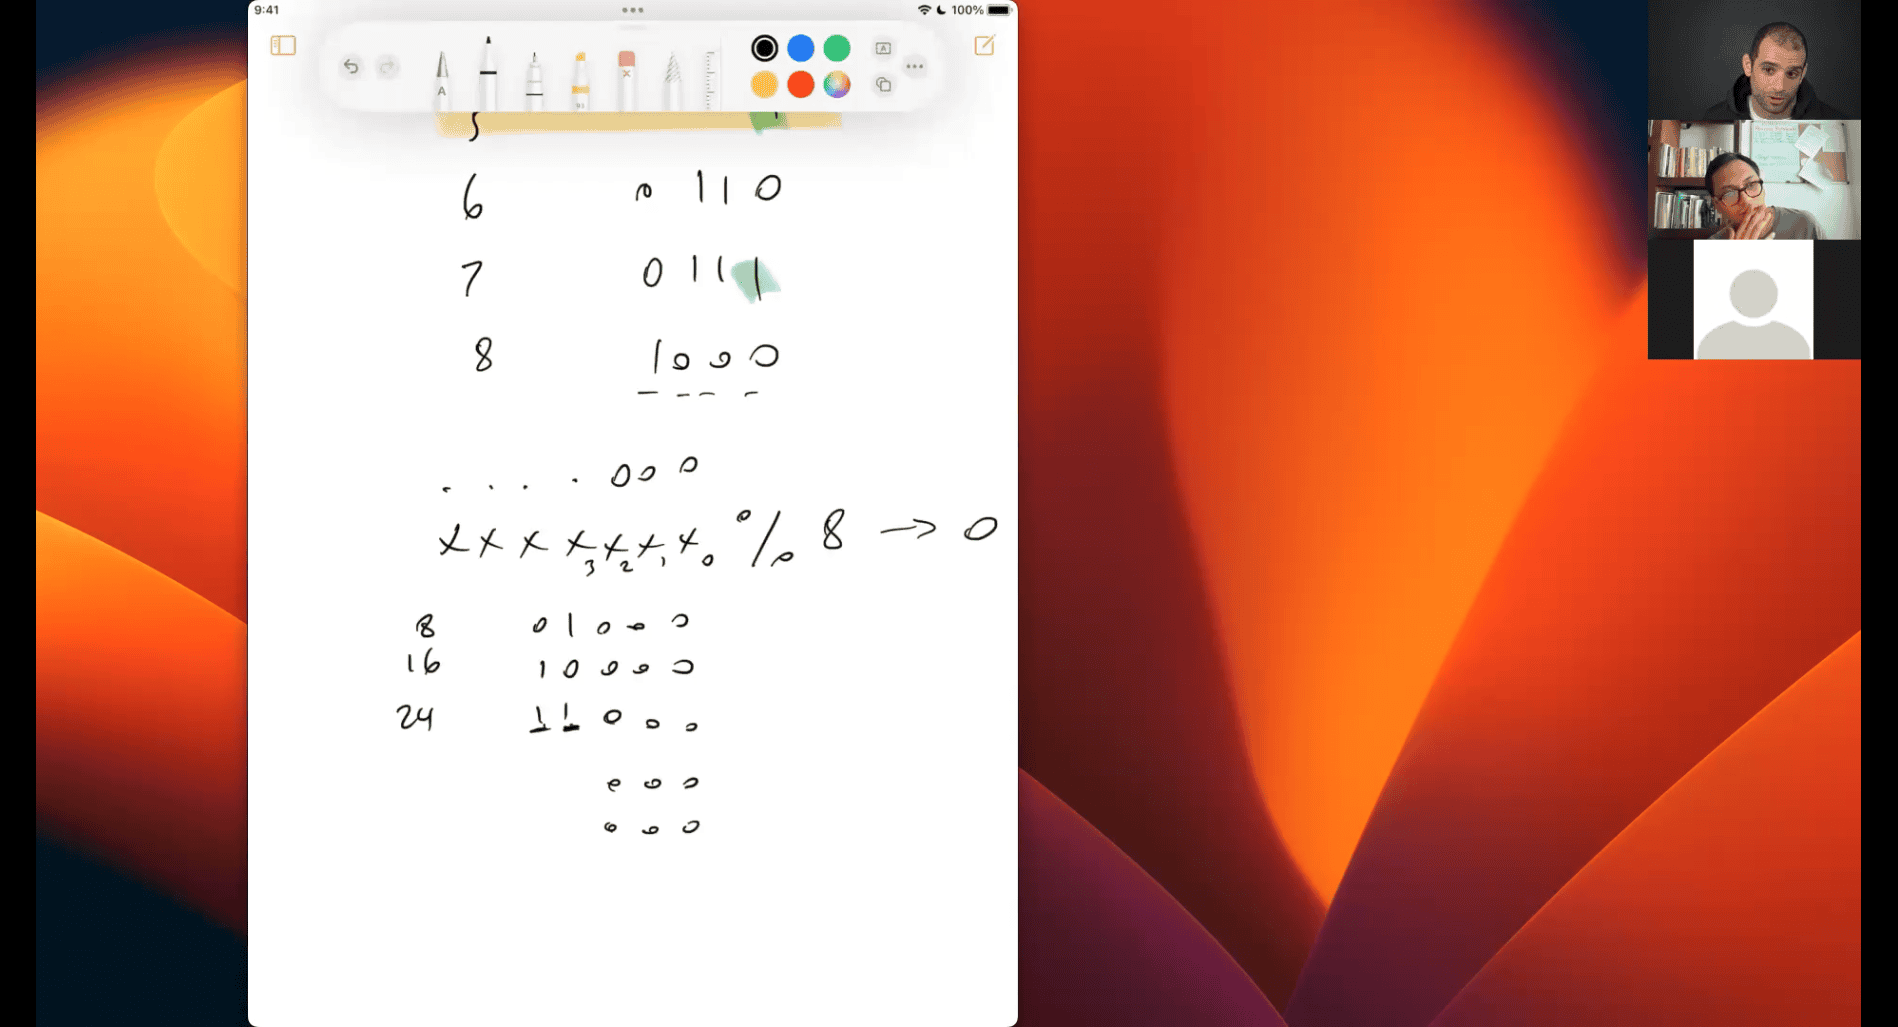
Task: Select top presenter video thumbnail
Action: coord(1754,60)
